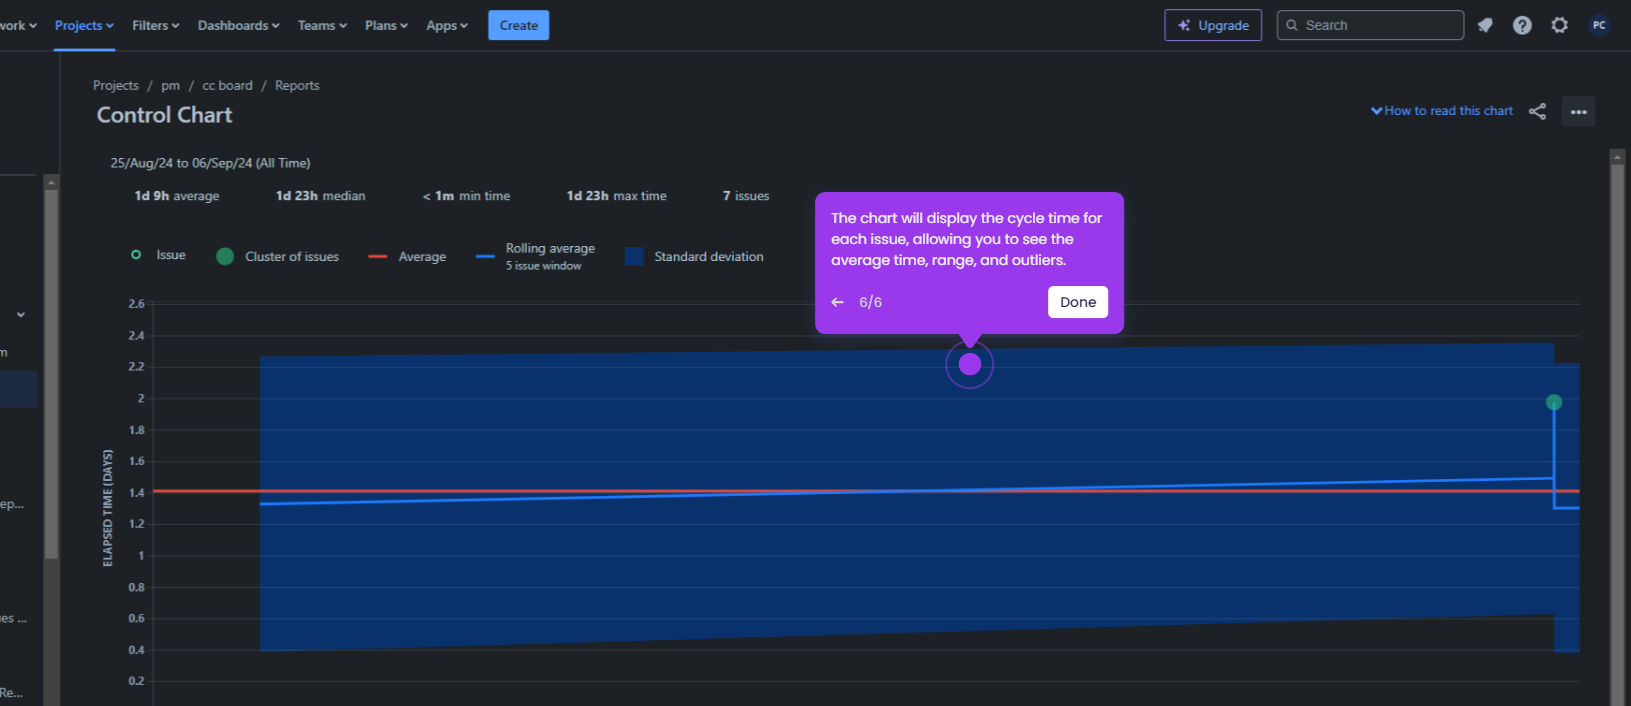Open the Projects dropdown menu
The height and width of the screenshot is (706, 1631).
point(84,25)
